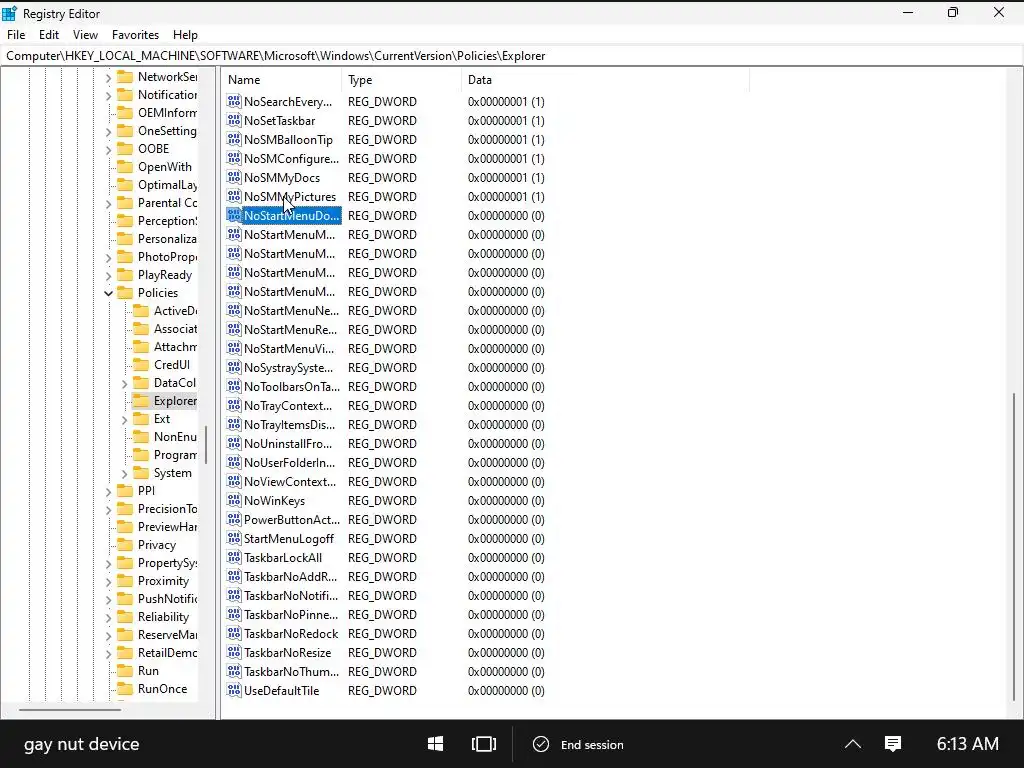Expand the PPI tree node
The image size is (1024, 768).
108,491
